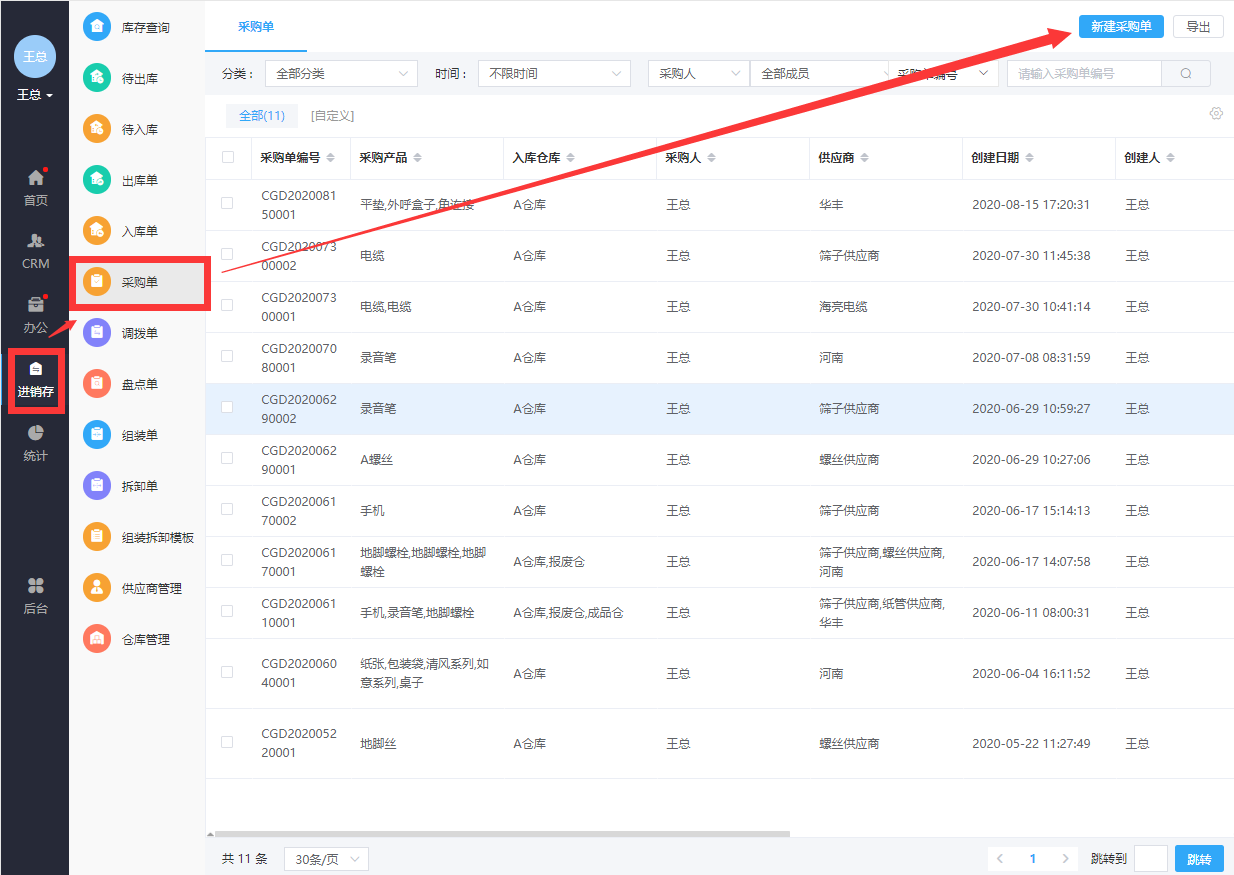
Task: Open 库存查询 inventory query icon
Action: (x=97, y=27)
